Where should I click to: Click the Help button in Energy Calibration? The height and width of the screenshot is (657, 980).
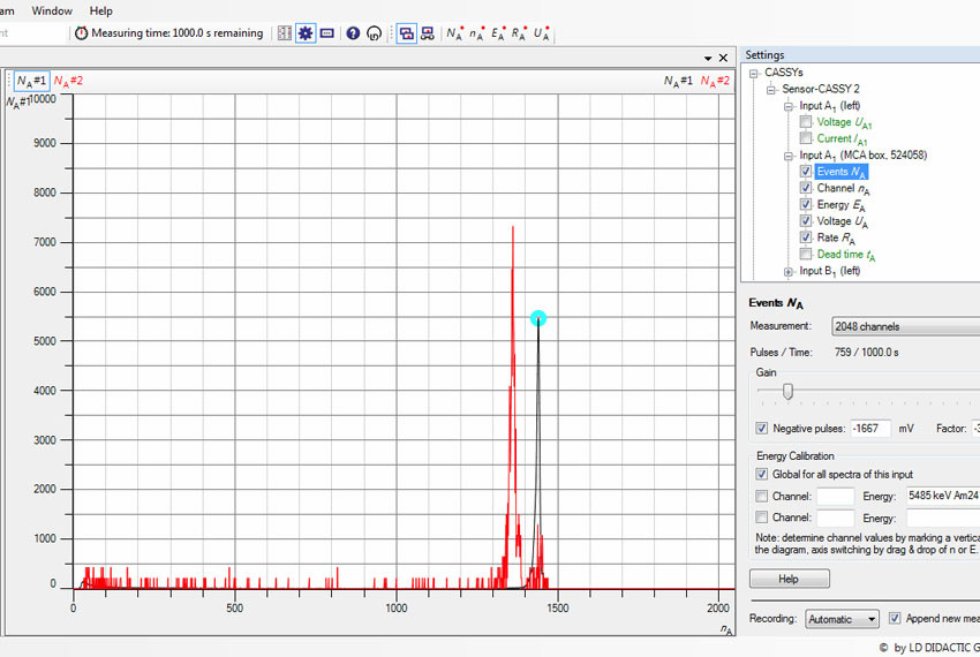point(789,579)
